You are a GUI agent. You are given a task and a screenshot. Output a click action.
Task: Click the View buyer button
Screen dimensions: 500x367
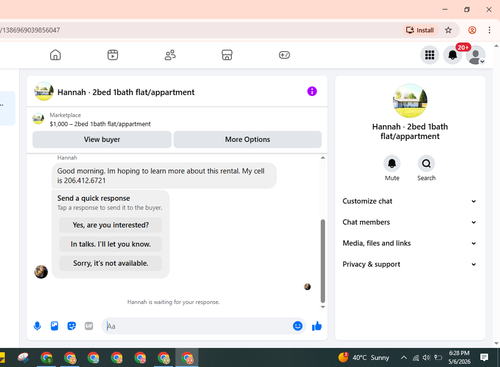(102, 139)
